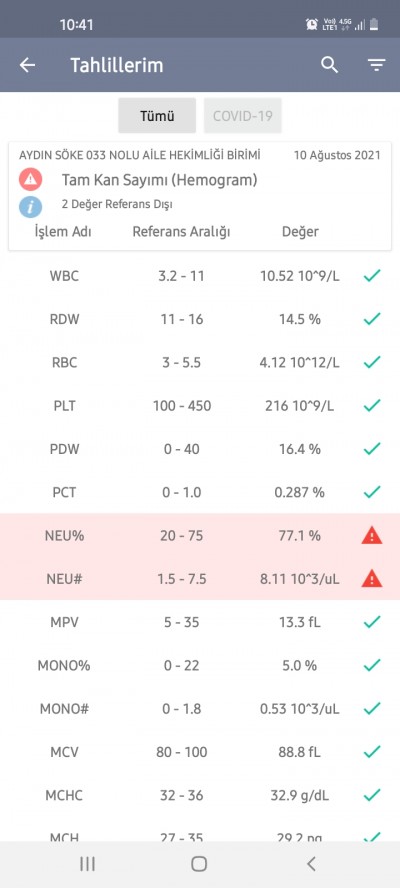Tap the green checkmark on PLT row
This screenshot has width=400, height=888.
pos(372,405)
